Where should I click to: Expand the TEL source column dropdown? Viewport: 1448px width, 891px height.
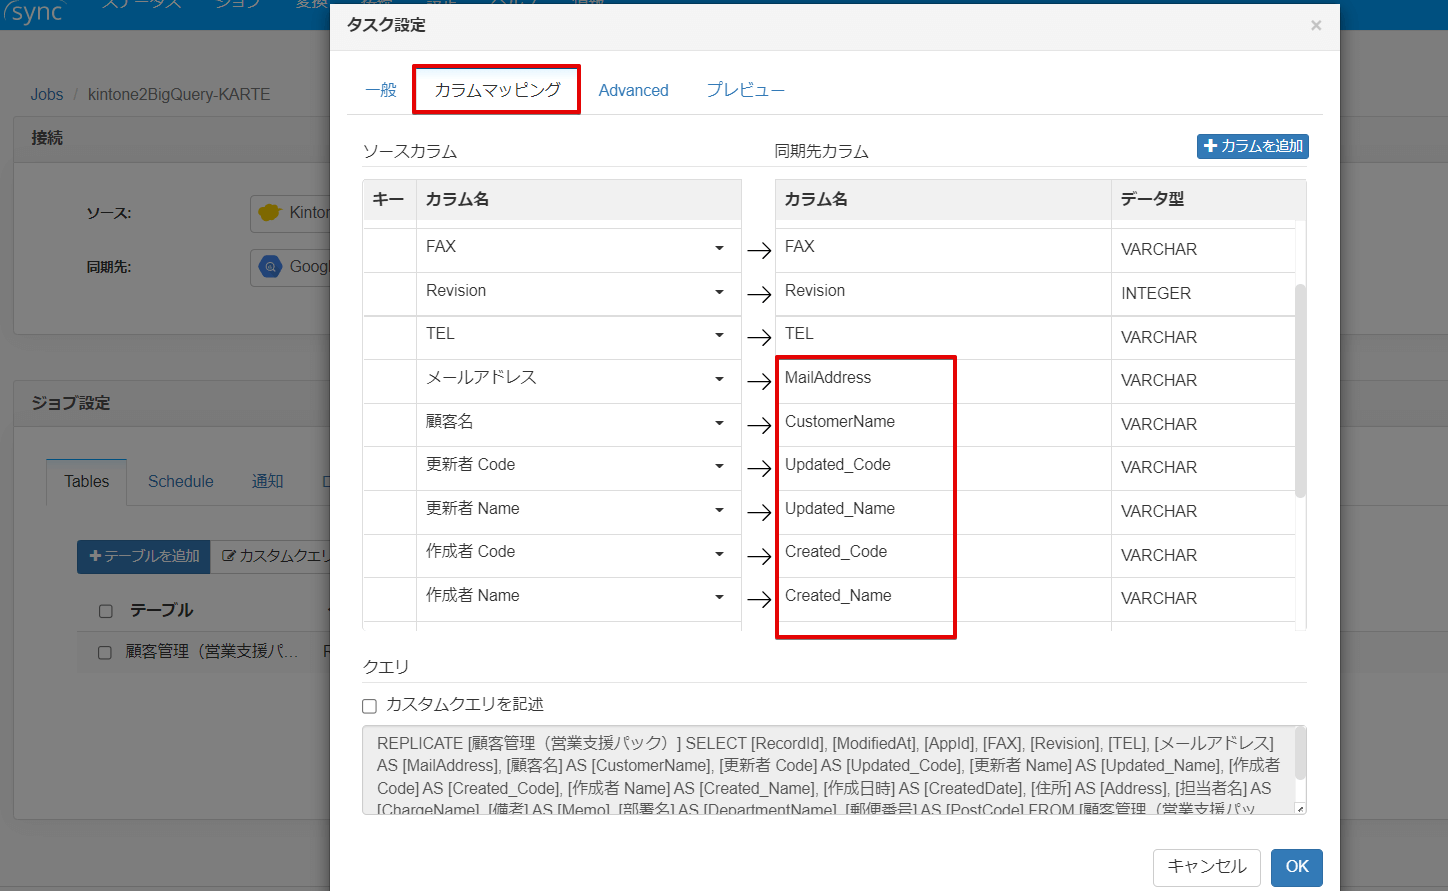(x=719, y=336)
